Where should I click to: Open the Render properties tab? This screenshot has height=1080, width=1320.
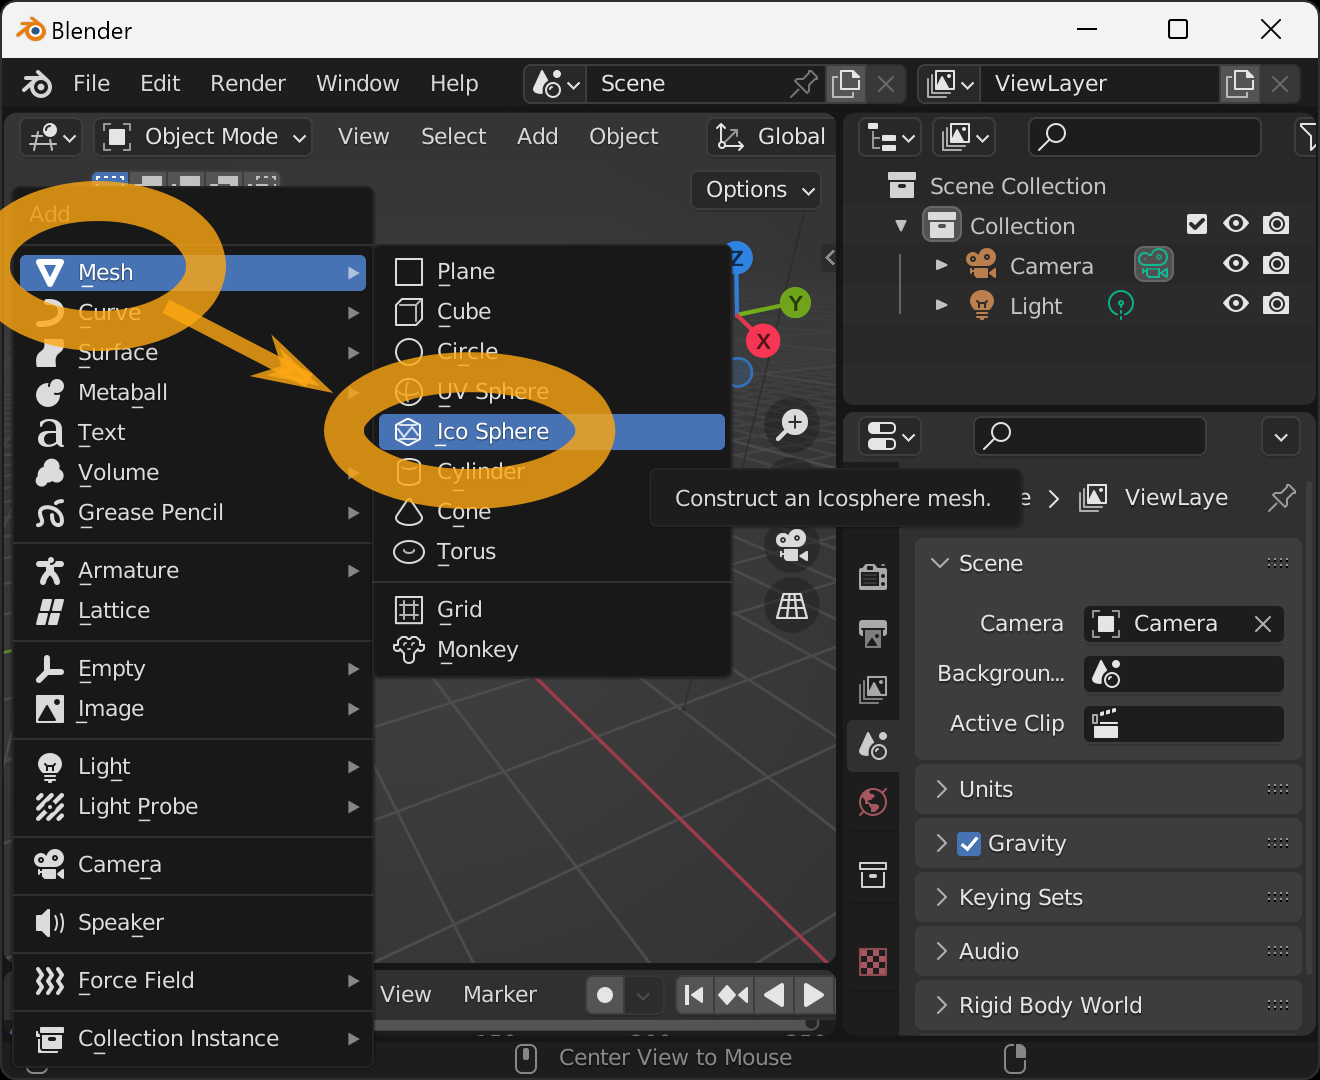[x=873, y=577]
